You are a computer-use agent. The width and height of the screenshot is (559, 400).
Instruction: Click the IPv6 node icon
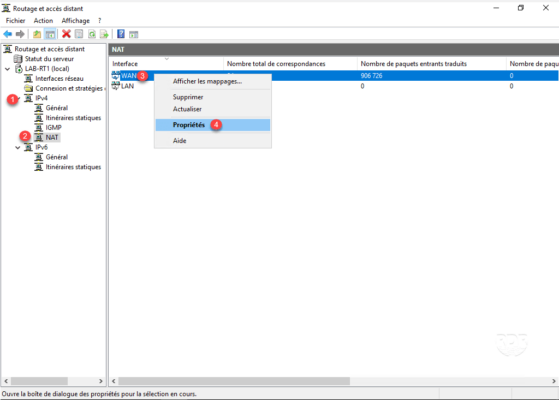(29, 147)
